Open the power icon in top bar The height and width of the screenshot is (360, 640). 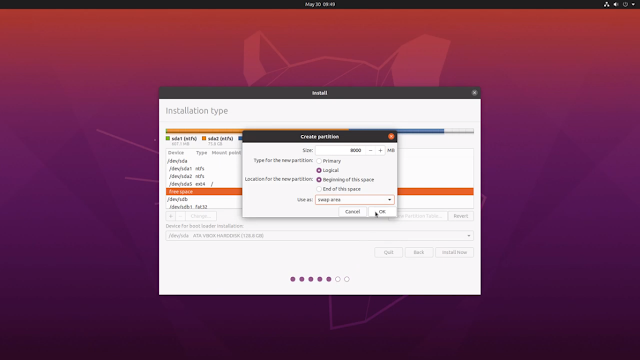pos(625,4)
